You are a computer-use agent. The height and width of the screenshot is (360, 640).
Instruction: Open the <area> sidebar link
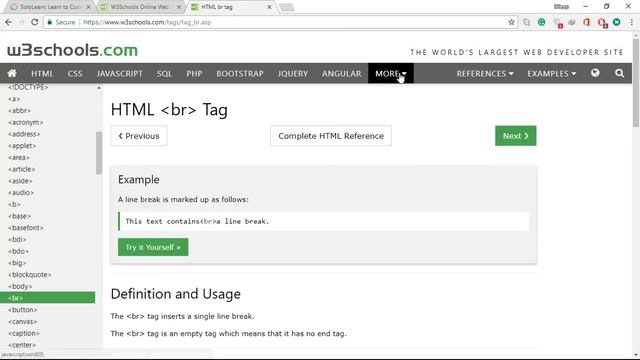click(x=19, y=158)
